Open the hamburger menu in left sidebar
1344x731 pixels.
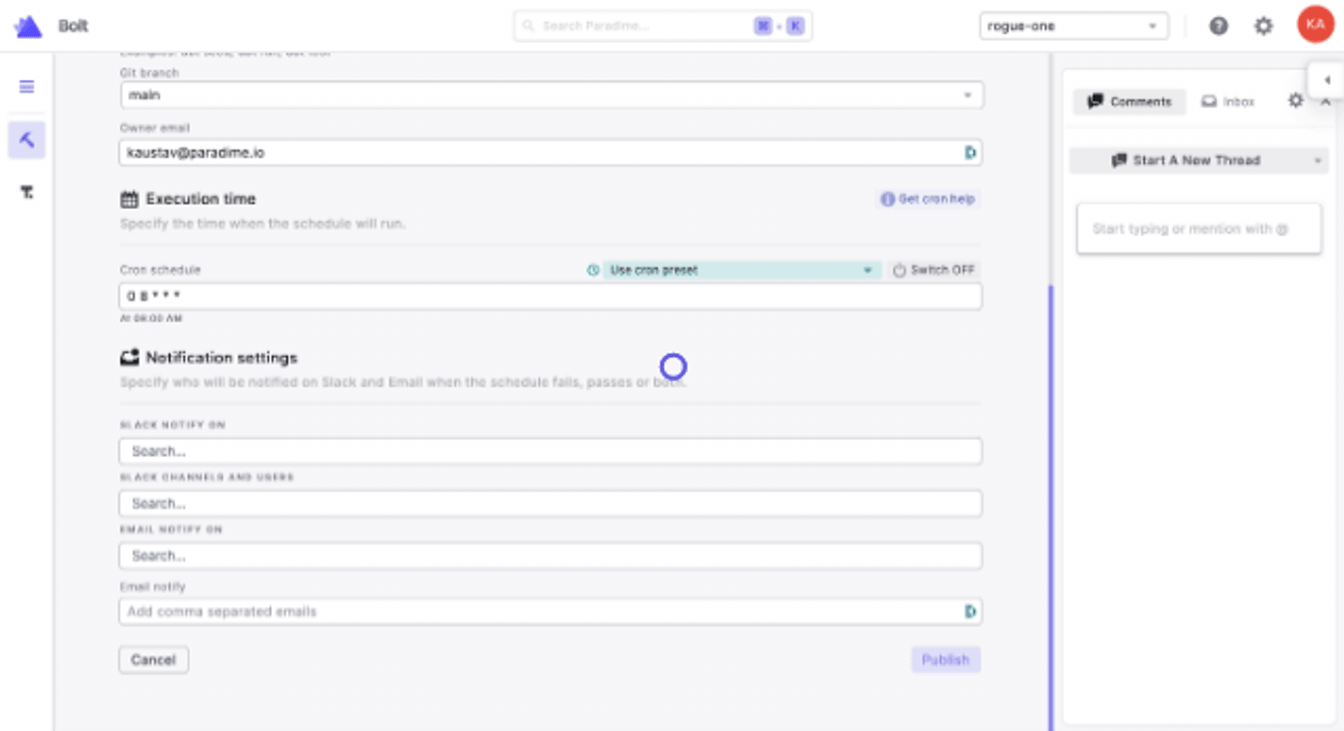click(27, 87)
